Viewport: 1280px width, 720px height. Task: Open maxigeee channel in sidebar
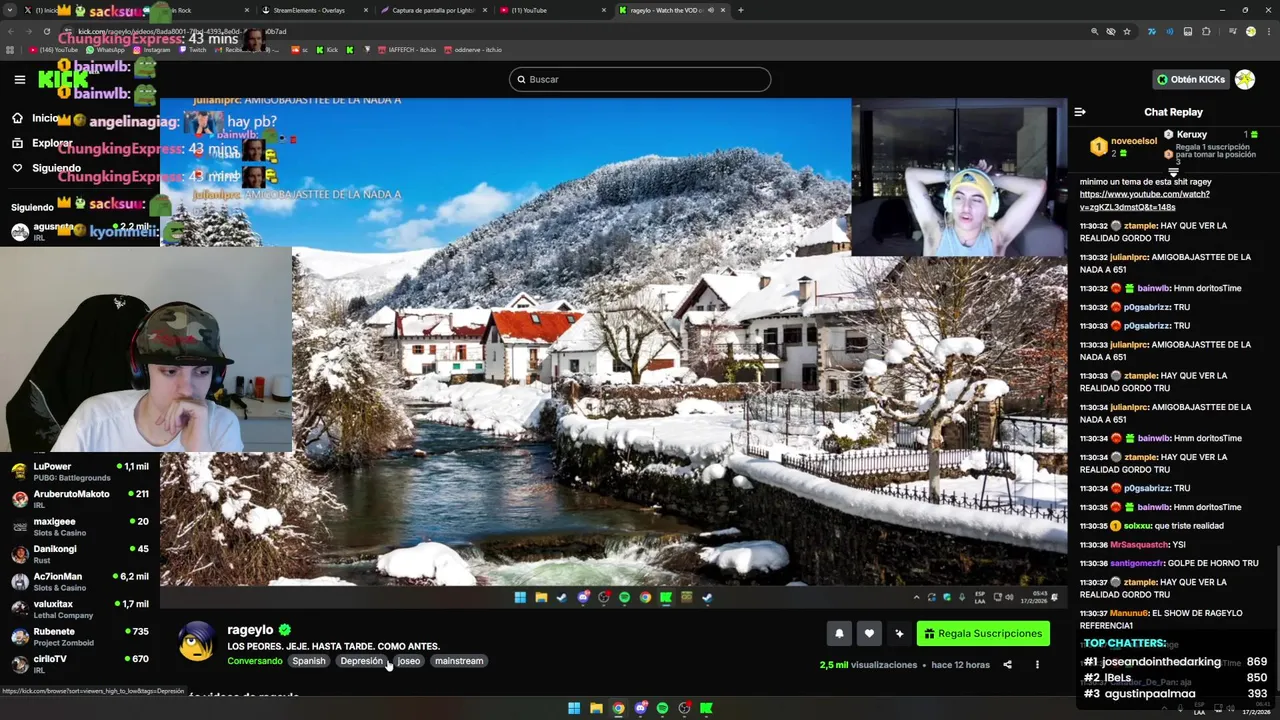(80, 526)
